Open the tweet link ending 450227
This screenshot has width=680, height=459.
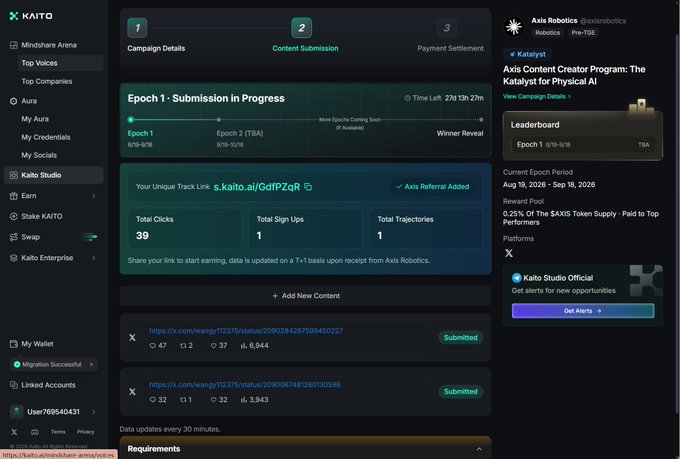(x=246, y=331)
